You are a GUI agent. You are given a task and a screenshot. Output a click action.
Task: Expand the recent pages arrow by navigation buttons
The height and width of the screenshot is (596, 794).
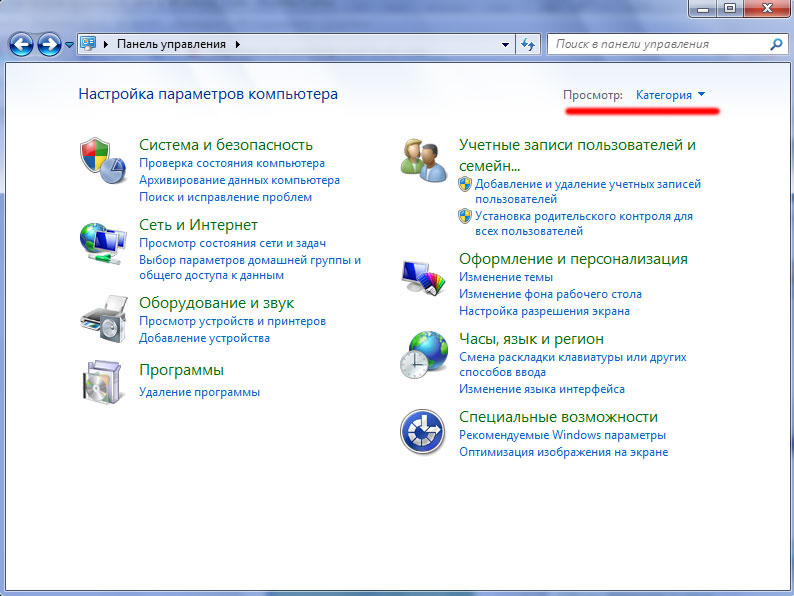pyautogui.click(x=69, y=45)
